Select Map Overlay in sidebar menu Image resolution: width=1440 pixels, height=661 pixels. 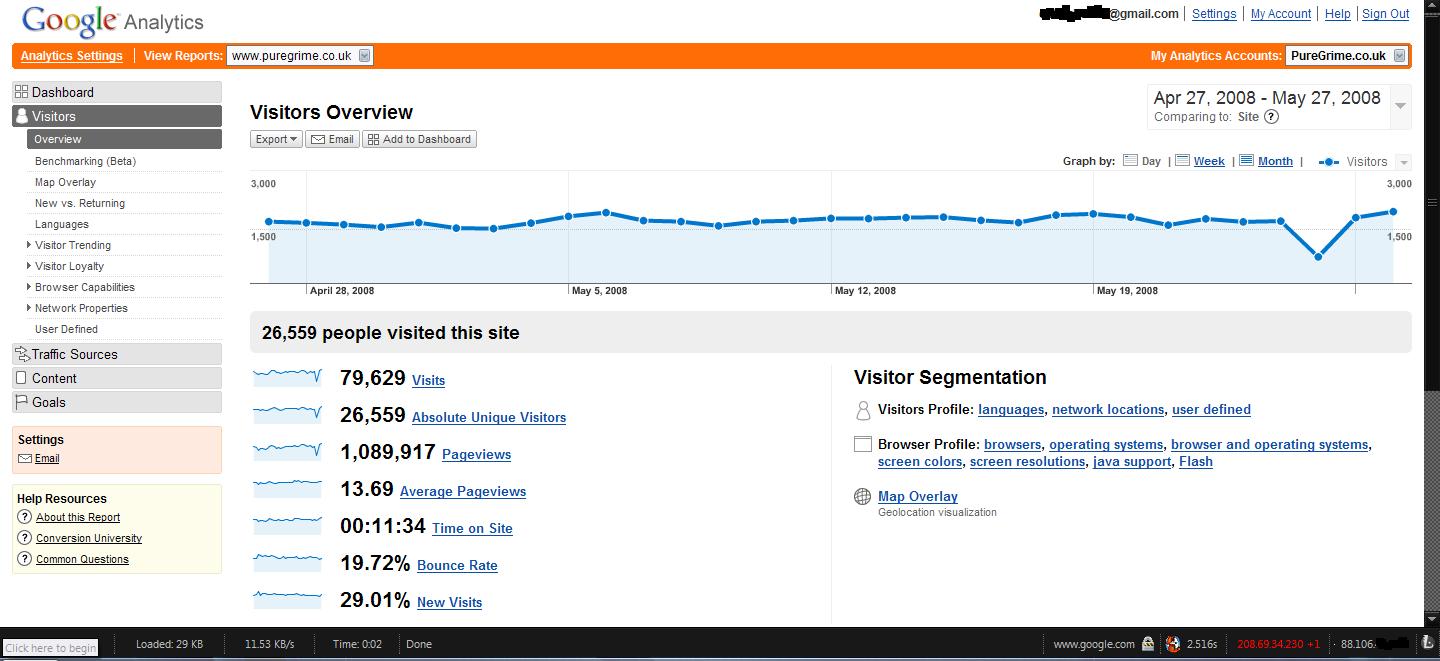point(65,182)
